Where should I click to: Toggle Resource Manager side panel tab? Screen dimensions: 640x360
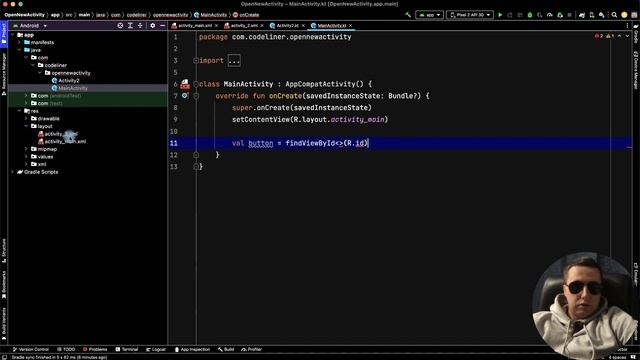(x=4, y=73)
